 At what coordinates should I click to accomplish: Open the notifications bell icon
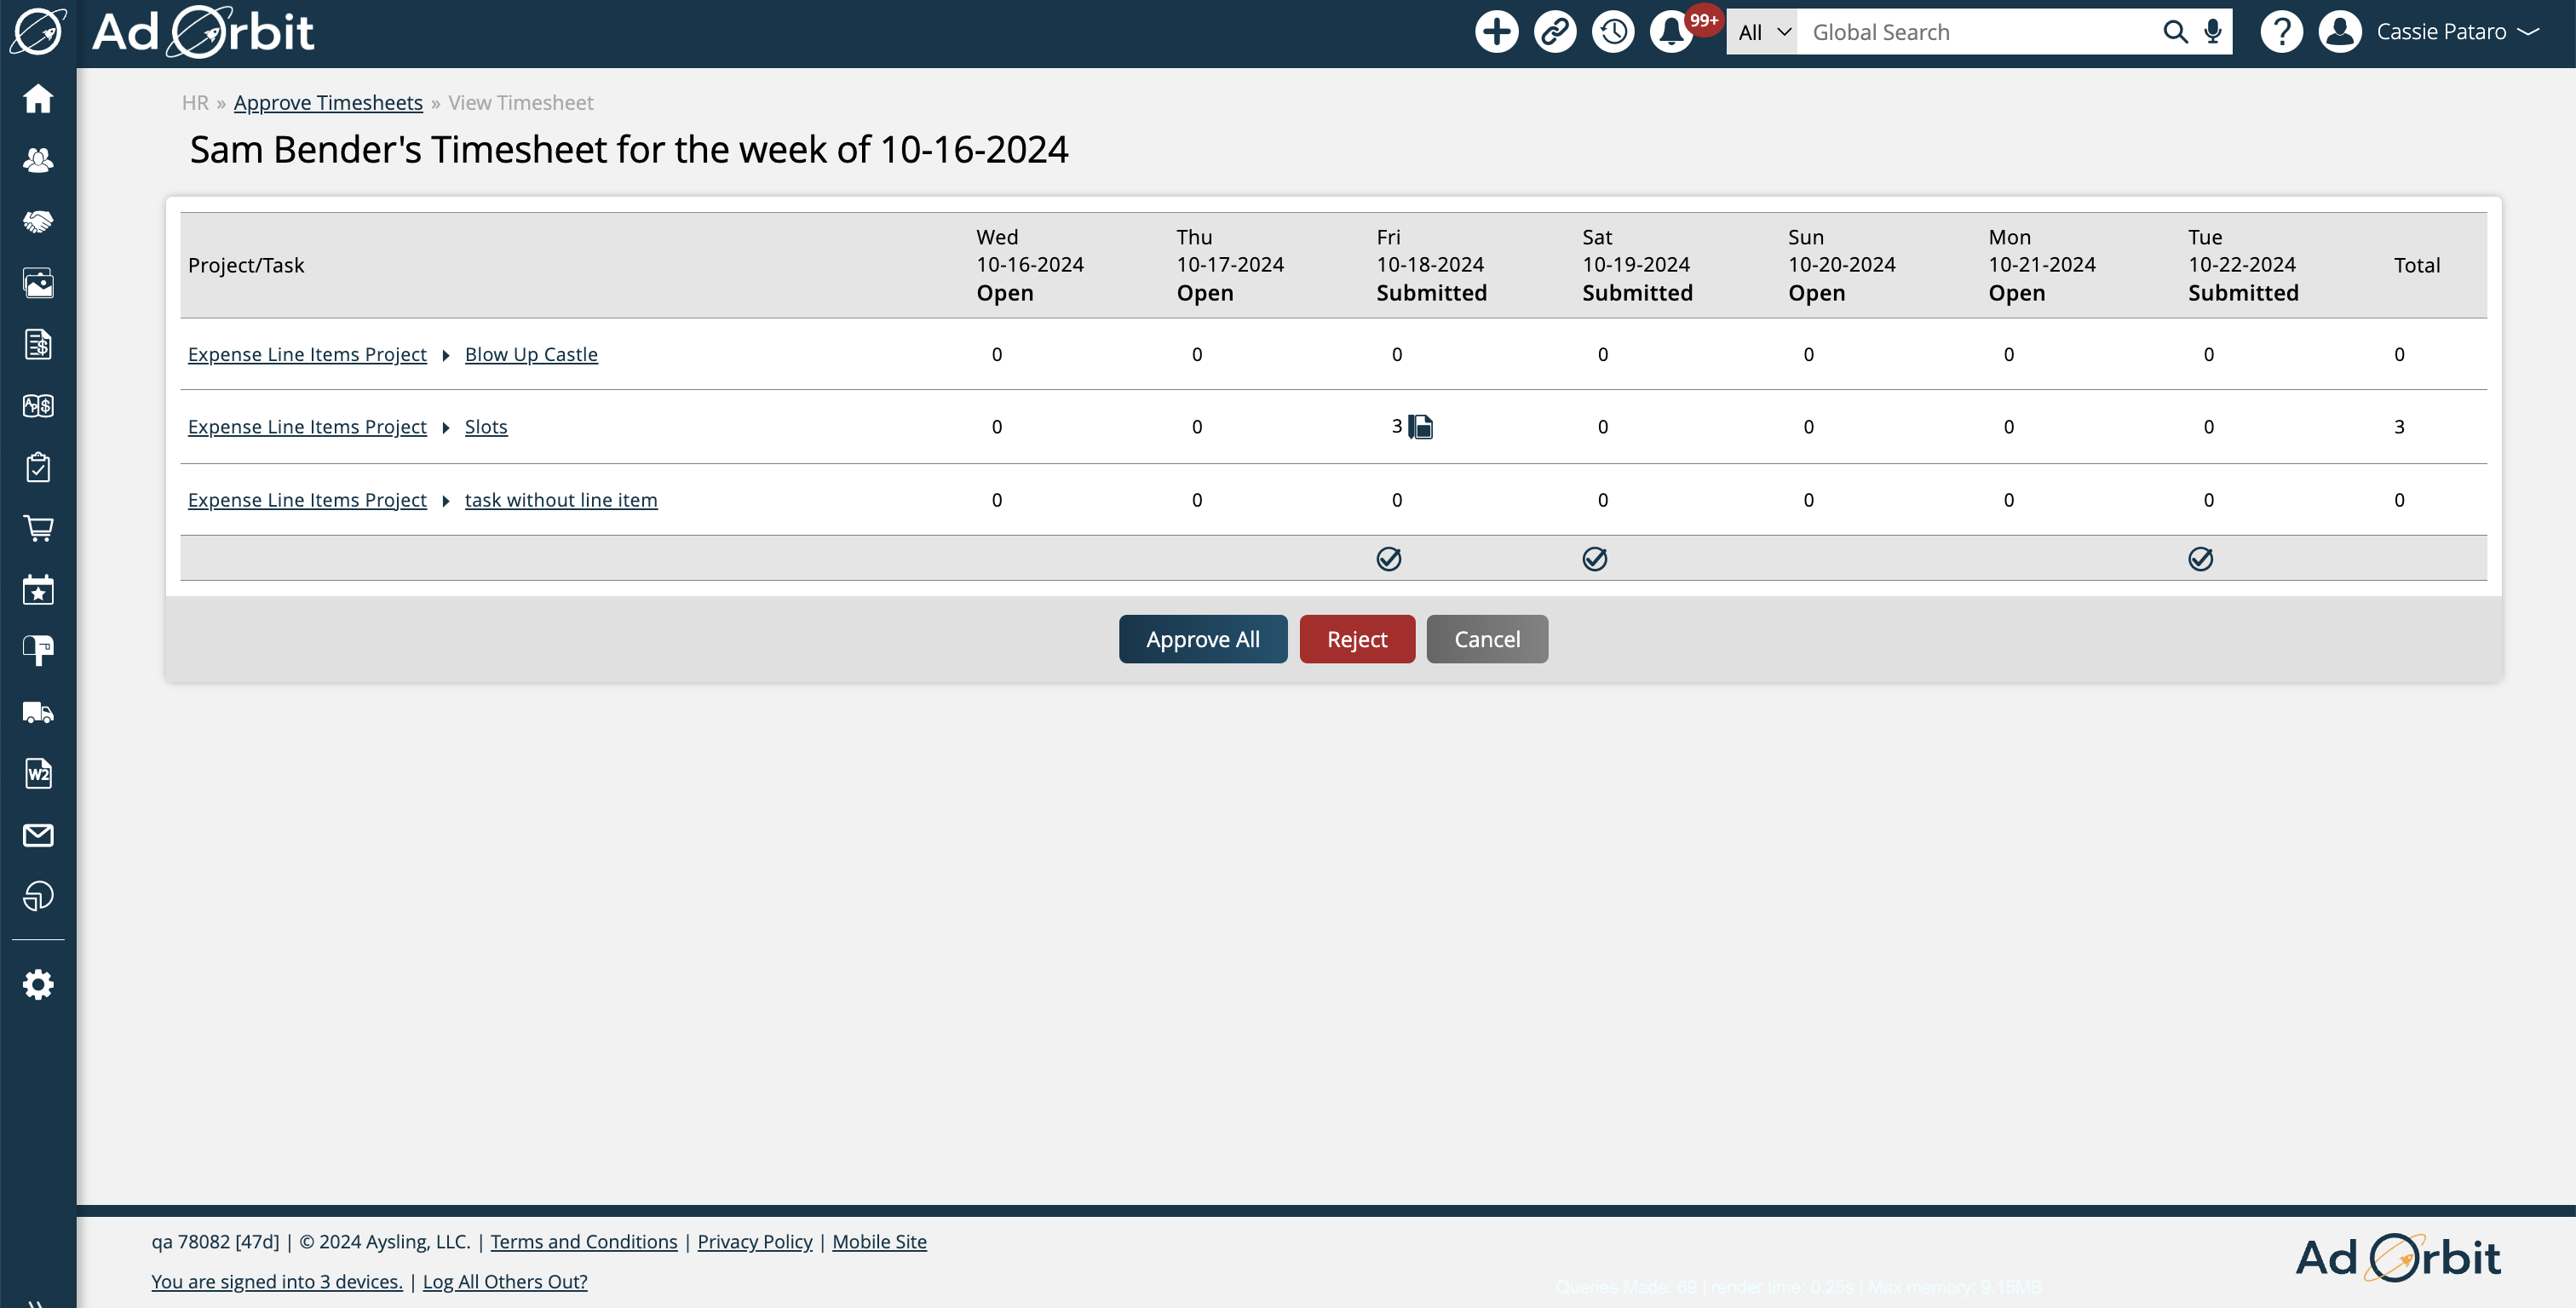(x=1671, y=32)
